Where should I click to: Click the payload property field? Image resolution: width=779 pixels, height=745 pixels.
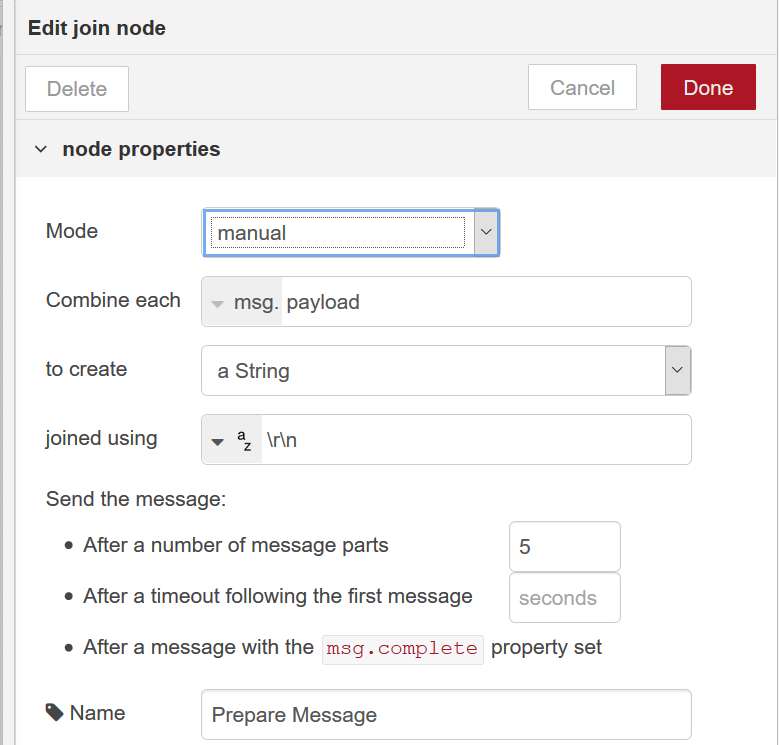click(486, 302)
